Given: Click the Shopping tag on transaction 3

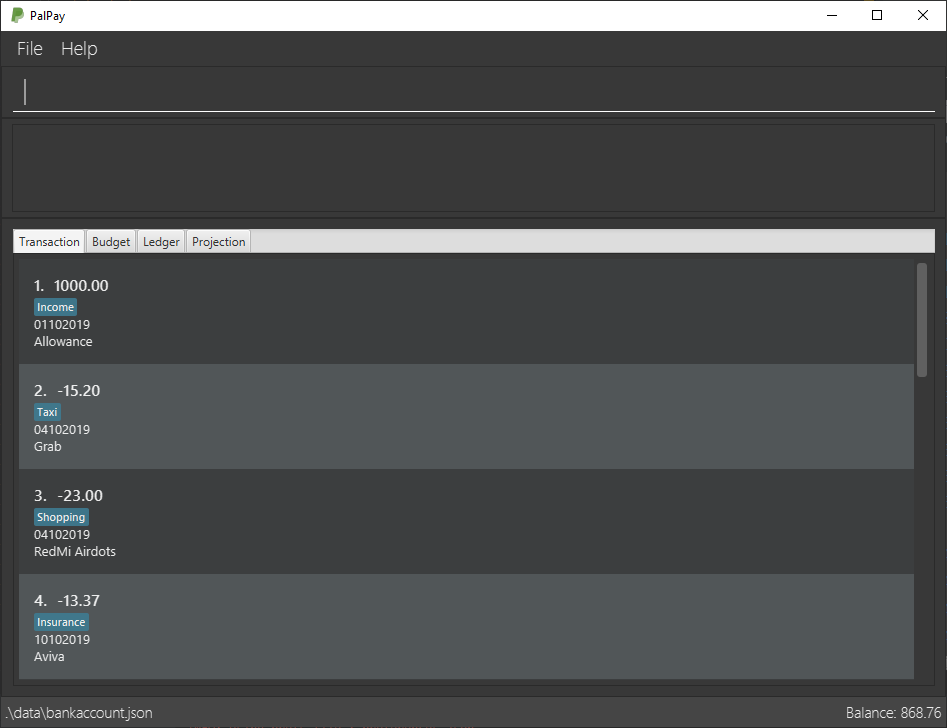Looking at the screenshot, I should (x=61, y=517).
